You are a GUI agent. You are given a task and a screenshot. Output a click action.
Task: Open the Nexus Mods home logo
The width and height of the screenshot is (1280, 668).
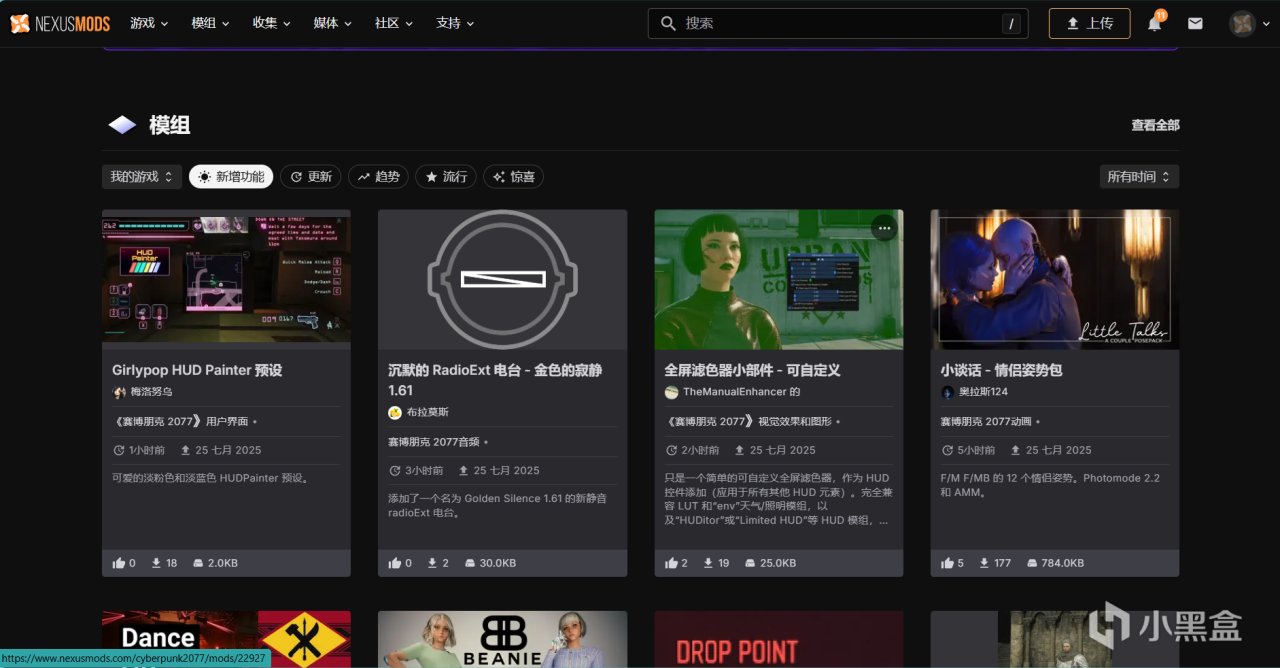[60, 23]
